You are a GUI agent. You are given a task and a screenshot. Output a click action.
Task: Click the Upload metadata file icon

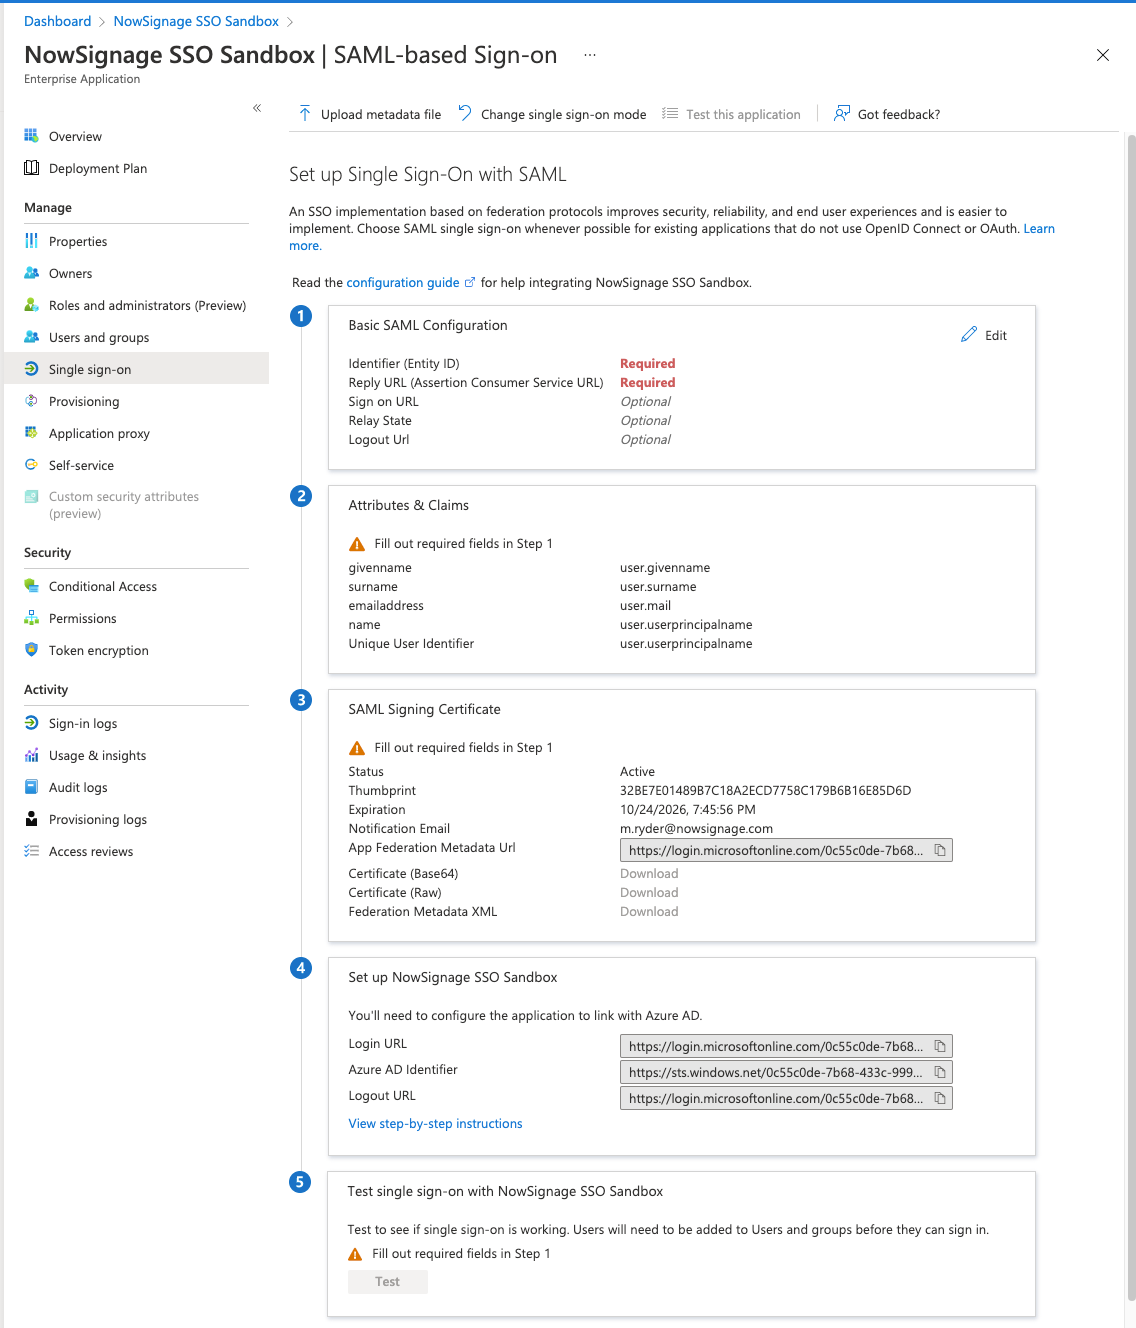tap(305, 114)
